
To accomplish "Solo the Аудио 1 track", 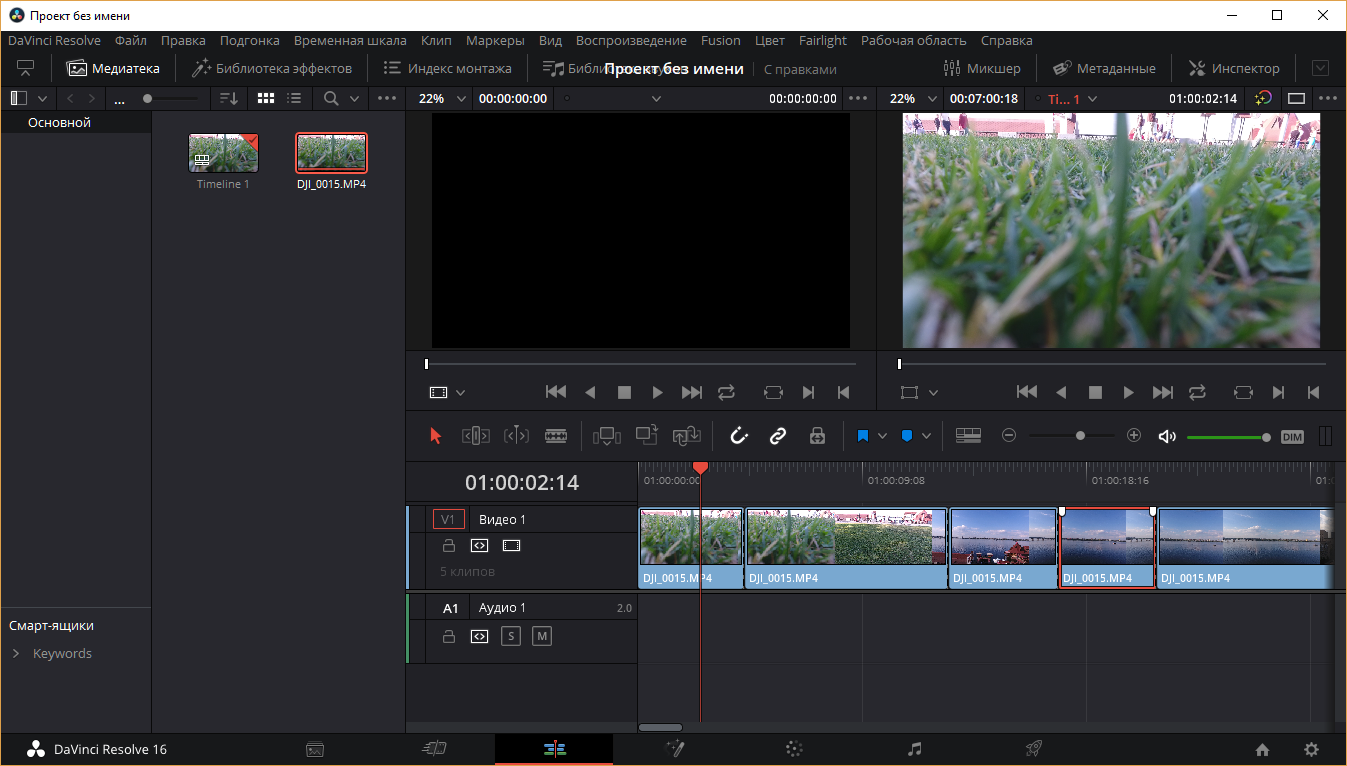I will click(x=511, y=636).
